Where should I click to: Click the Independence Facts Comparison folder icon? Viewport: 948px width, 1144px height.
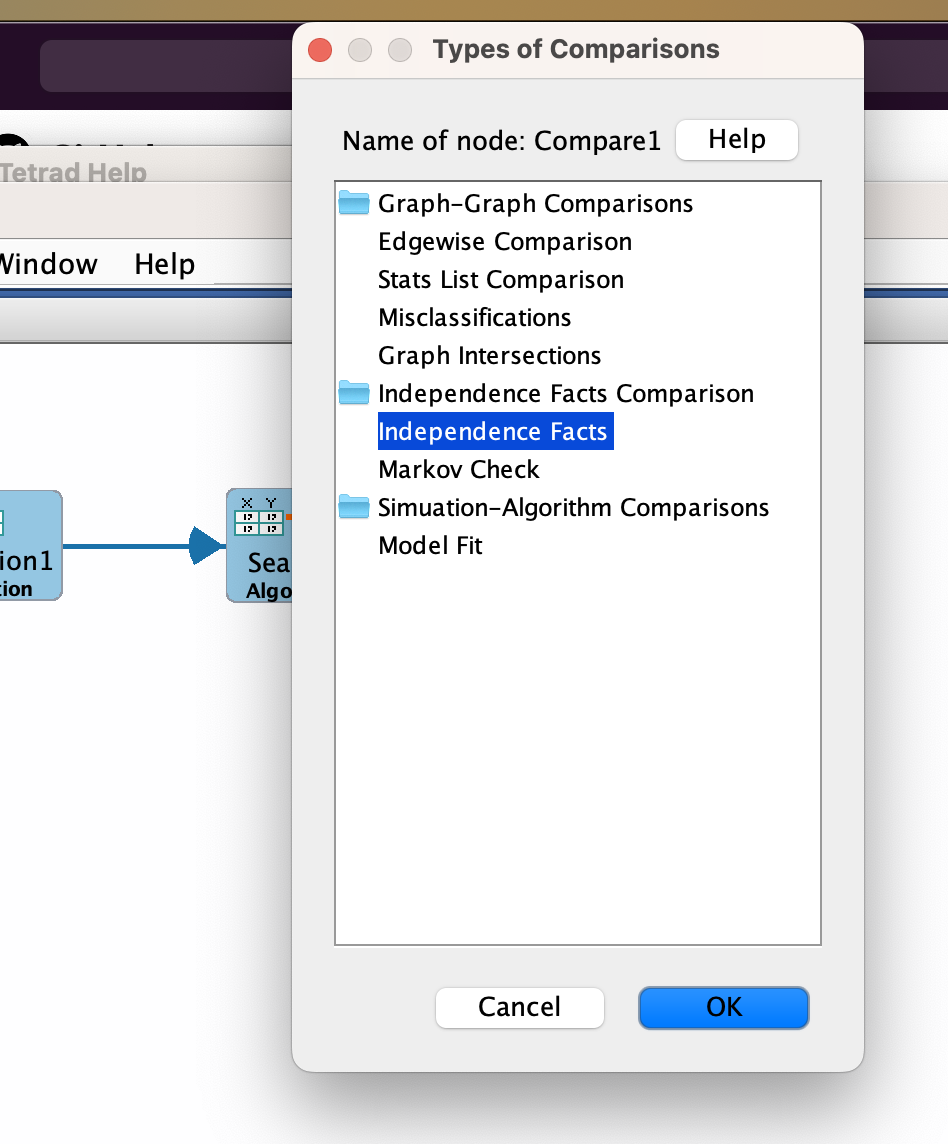click(353, 393)
